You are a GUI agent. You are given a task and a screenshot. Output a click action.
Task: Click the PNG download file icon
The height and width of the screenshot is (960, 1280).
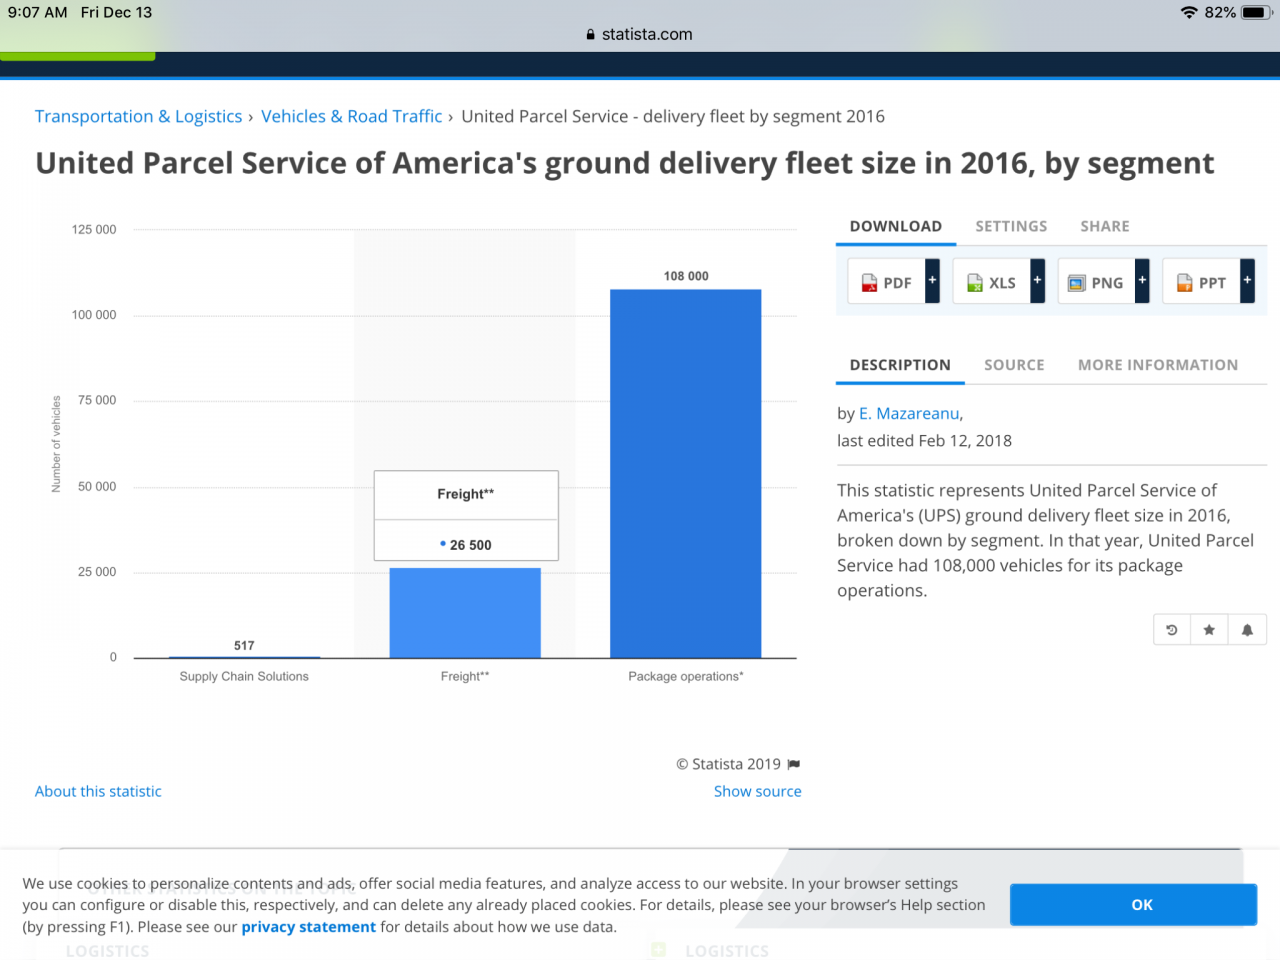pos(1077,283)
